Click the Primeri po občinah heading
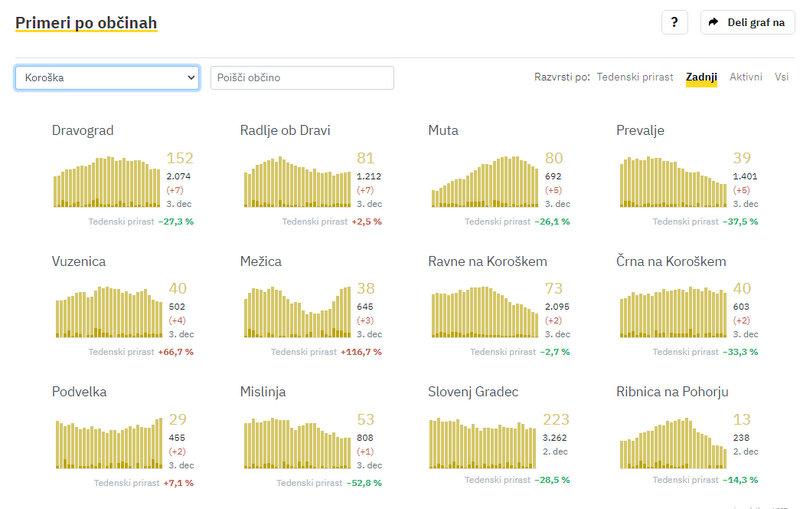The width and height of the screenshot is (800, 509). pos(86,22)
